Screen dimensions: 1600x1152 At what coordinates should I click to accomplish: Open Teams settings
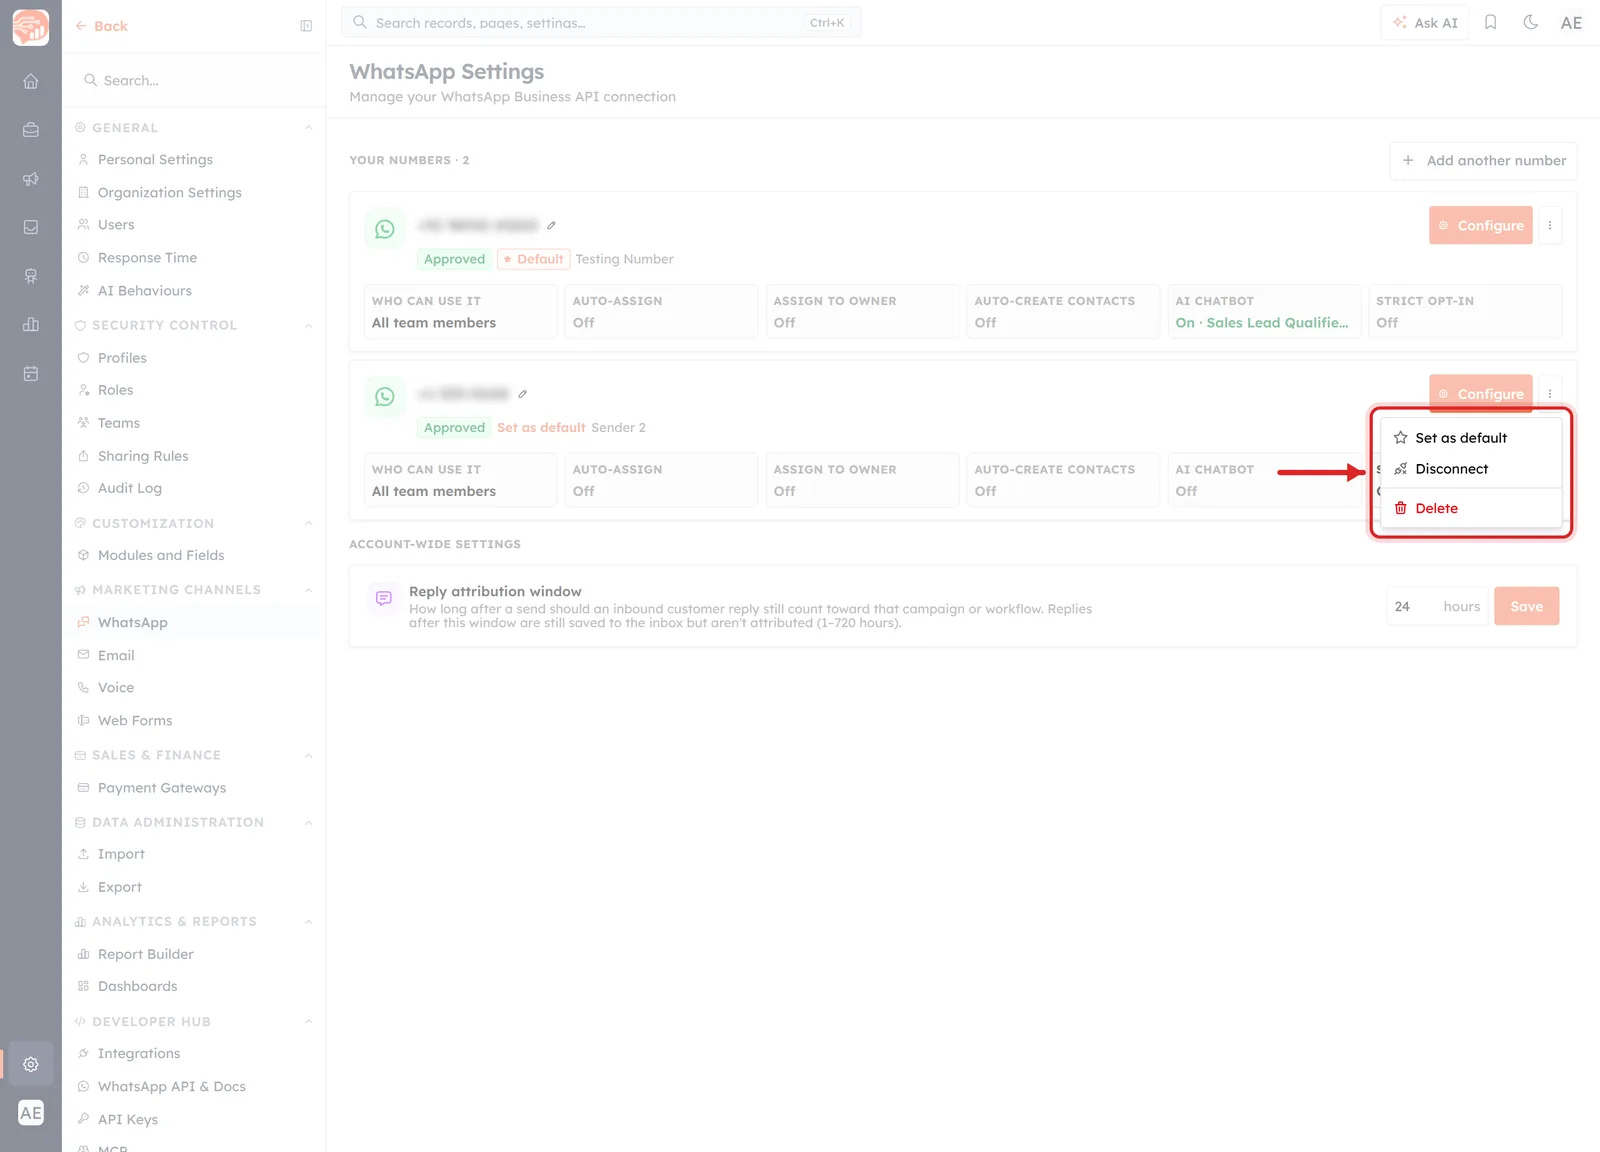click(119, 423)
